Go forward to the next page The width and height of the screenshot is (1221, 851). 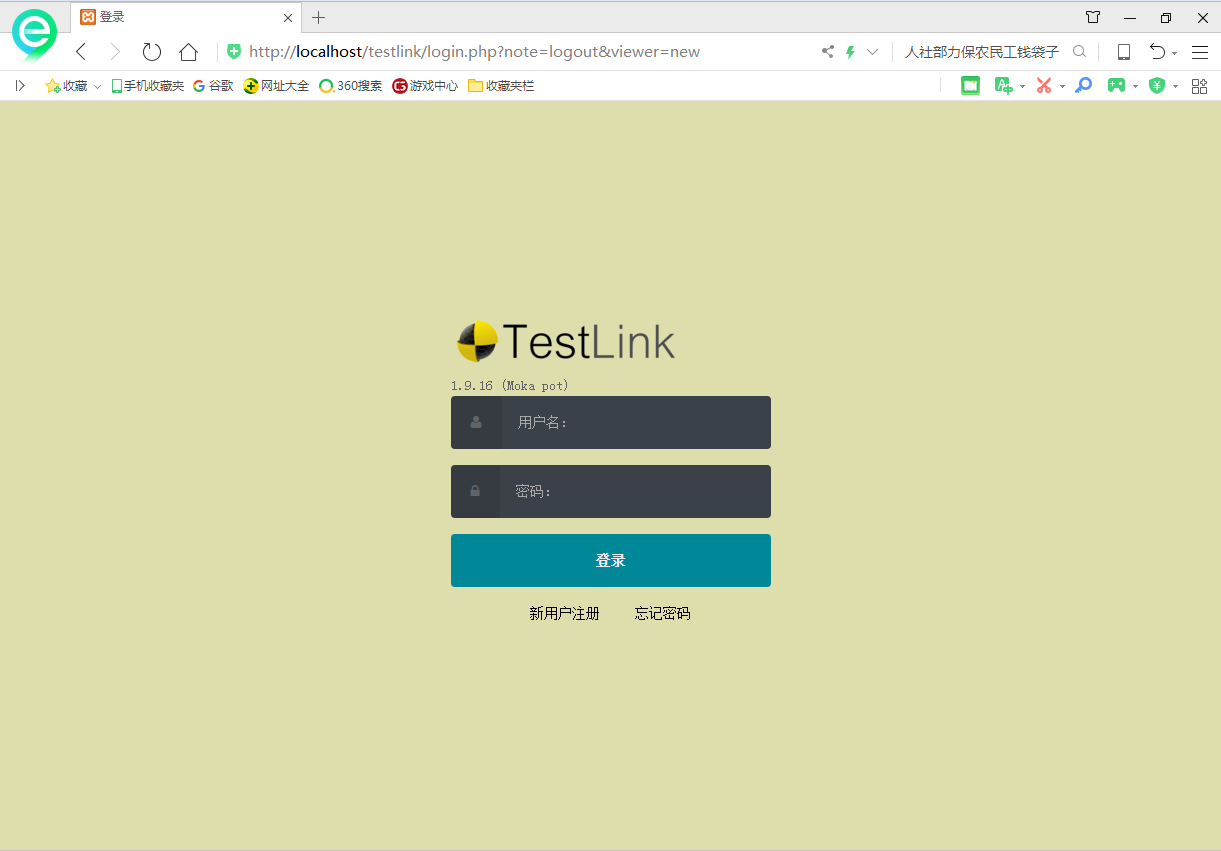[114, 52]
